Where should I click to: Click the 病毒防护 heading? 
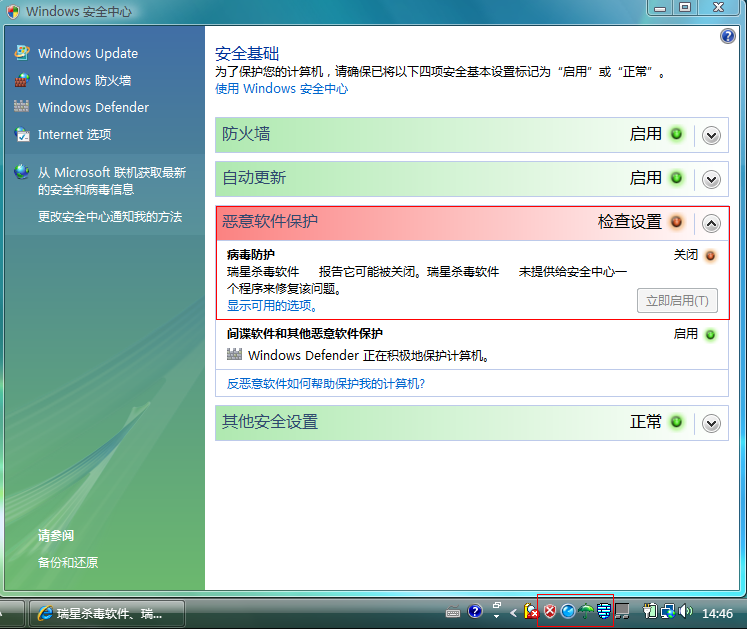coord(251,254)
